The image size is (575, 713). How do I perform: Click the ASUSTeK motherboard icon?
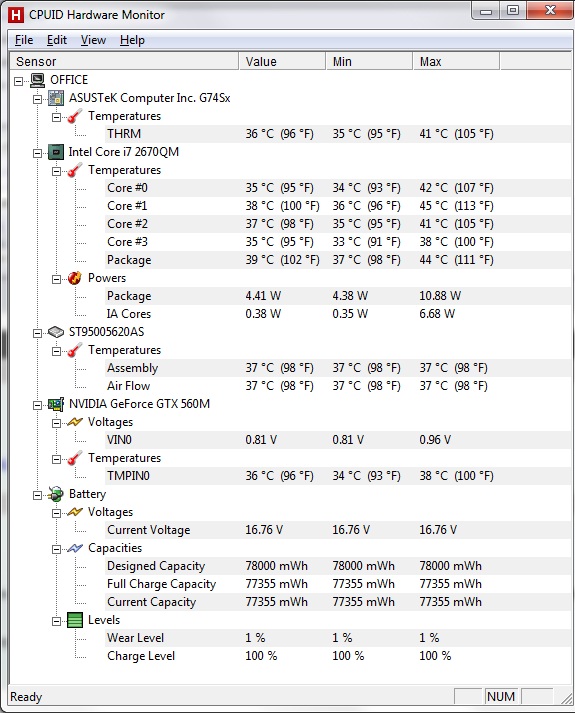pos(56,98)
